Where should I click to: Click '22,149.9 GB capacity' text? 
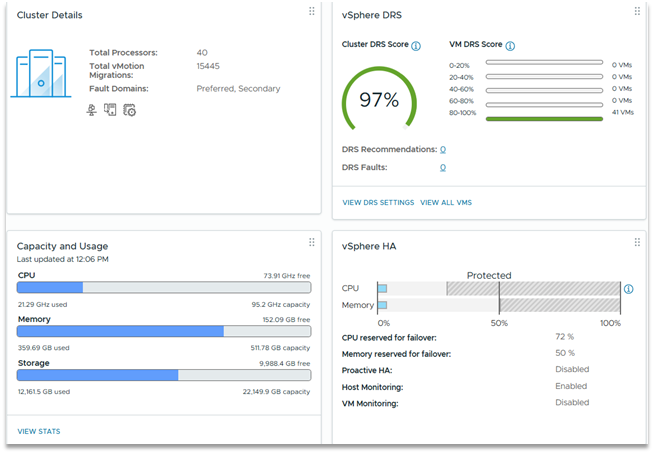click(277, 392)
